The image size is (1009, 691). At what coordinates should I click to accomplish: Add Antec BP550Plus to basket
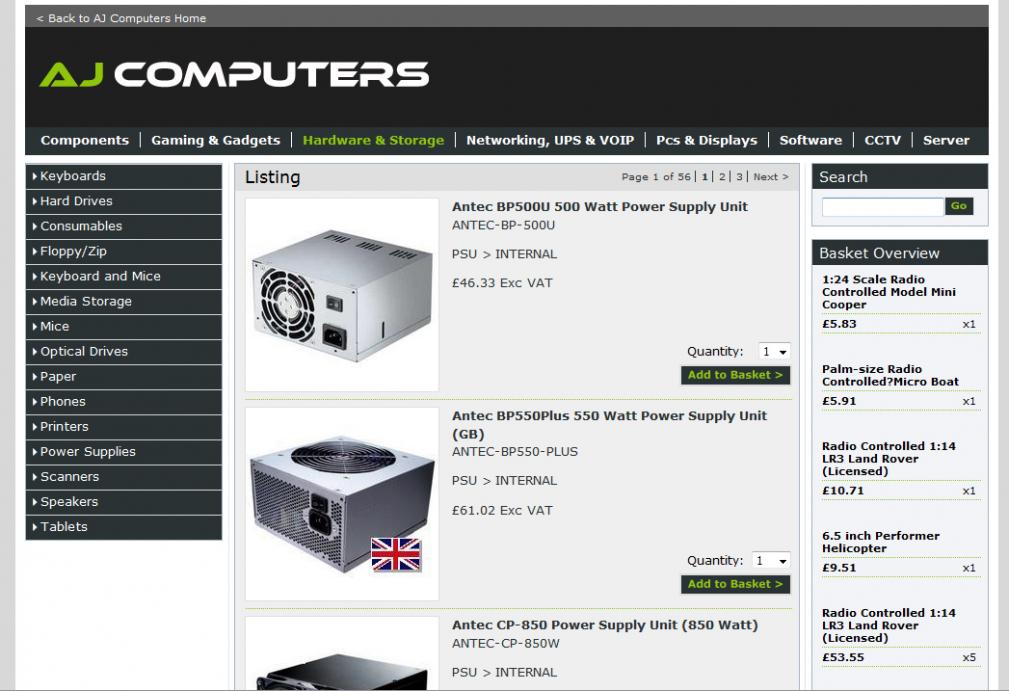click(736, 584)
